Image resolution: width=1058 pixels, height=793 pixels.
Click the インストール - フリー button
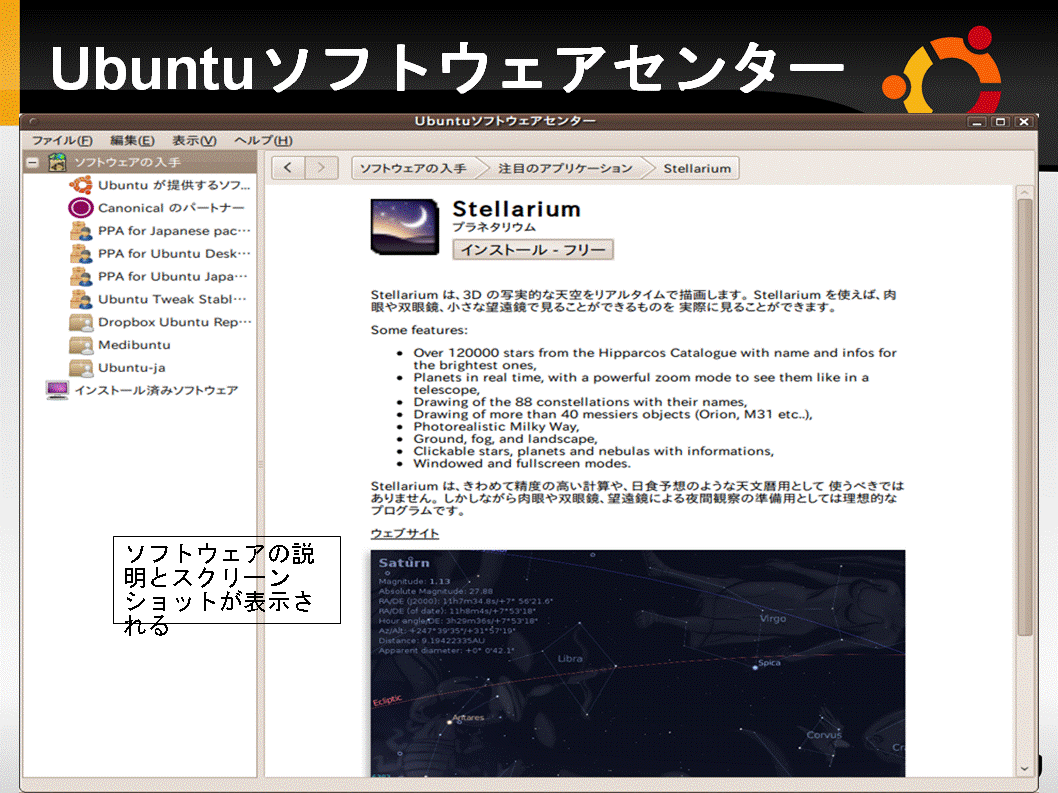click(533, 250)
